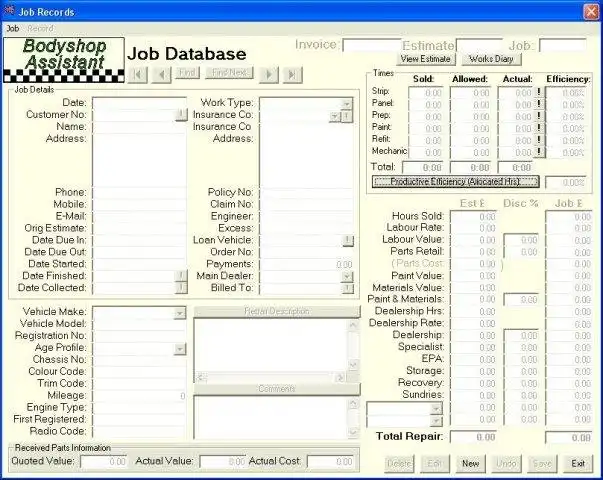
Task: Click the Find Next button
Action: (x=229, y=72)
